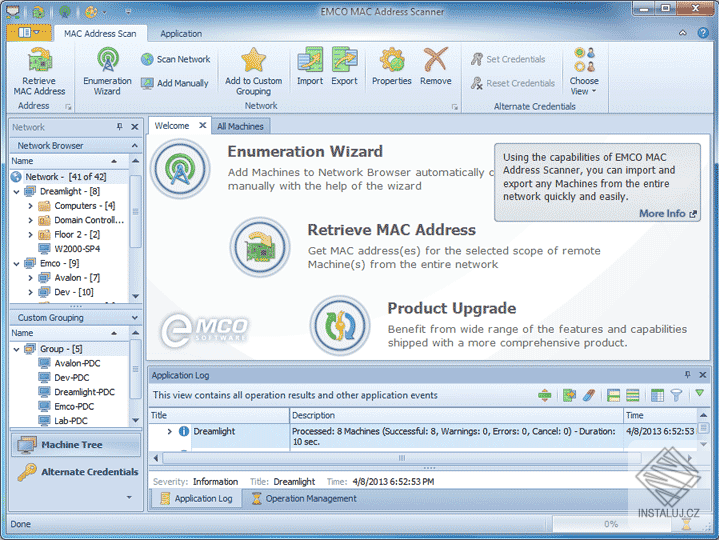The height and width of the screenshot is (540, 719).
Task: Expand the Computers - [4] node
Action: click(x=31, y=206)
